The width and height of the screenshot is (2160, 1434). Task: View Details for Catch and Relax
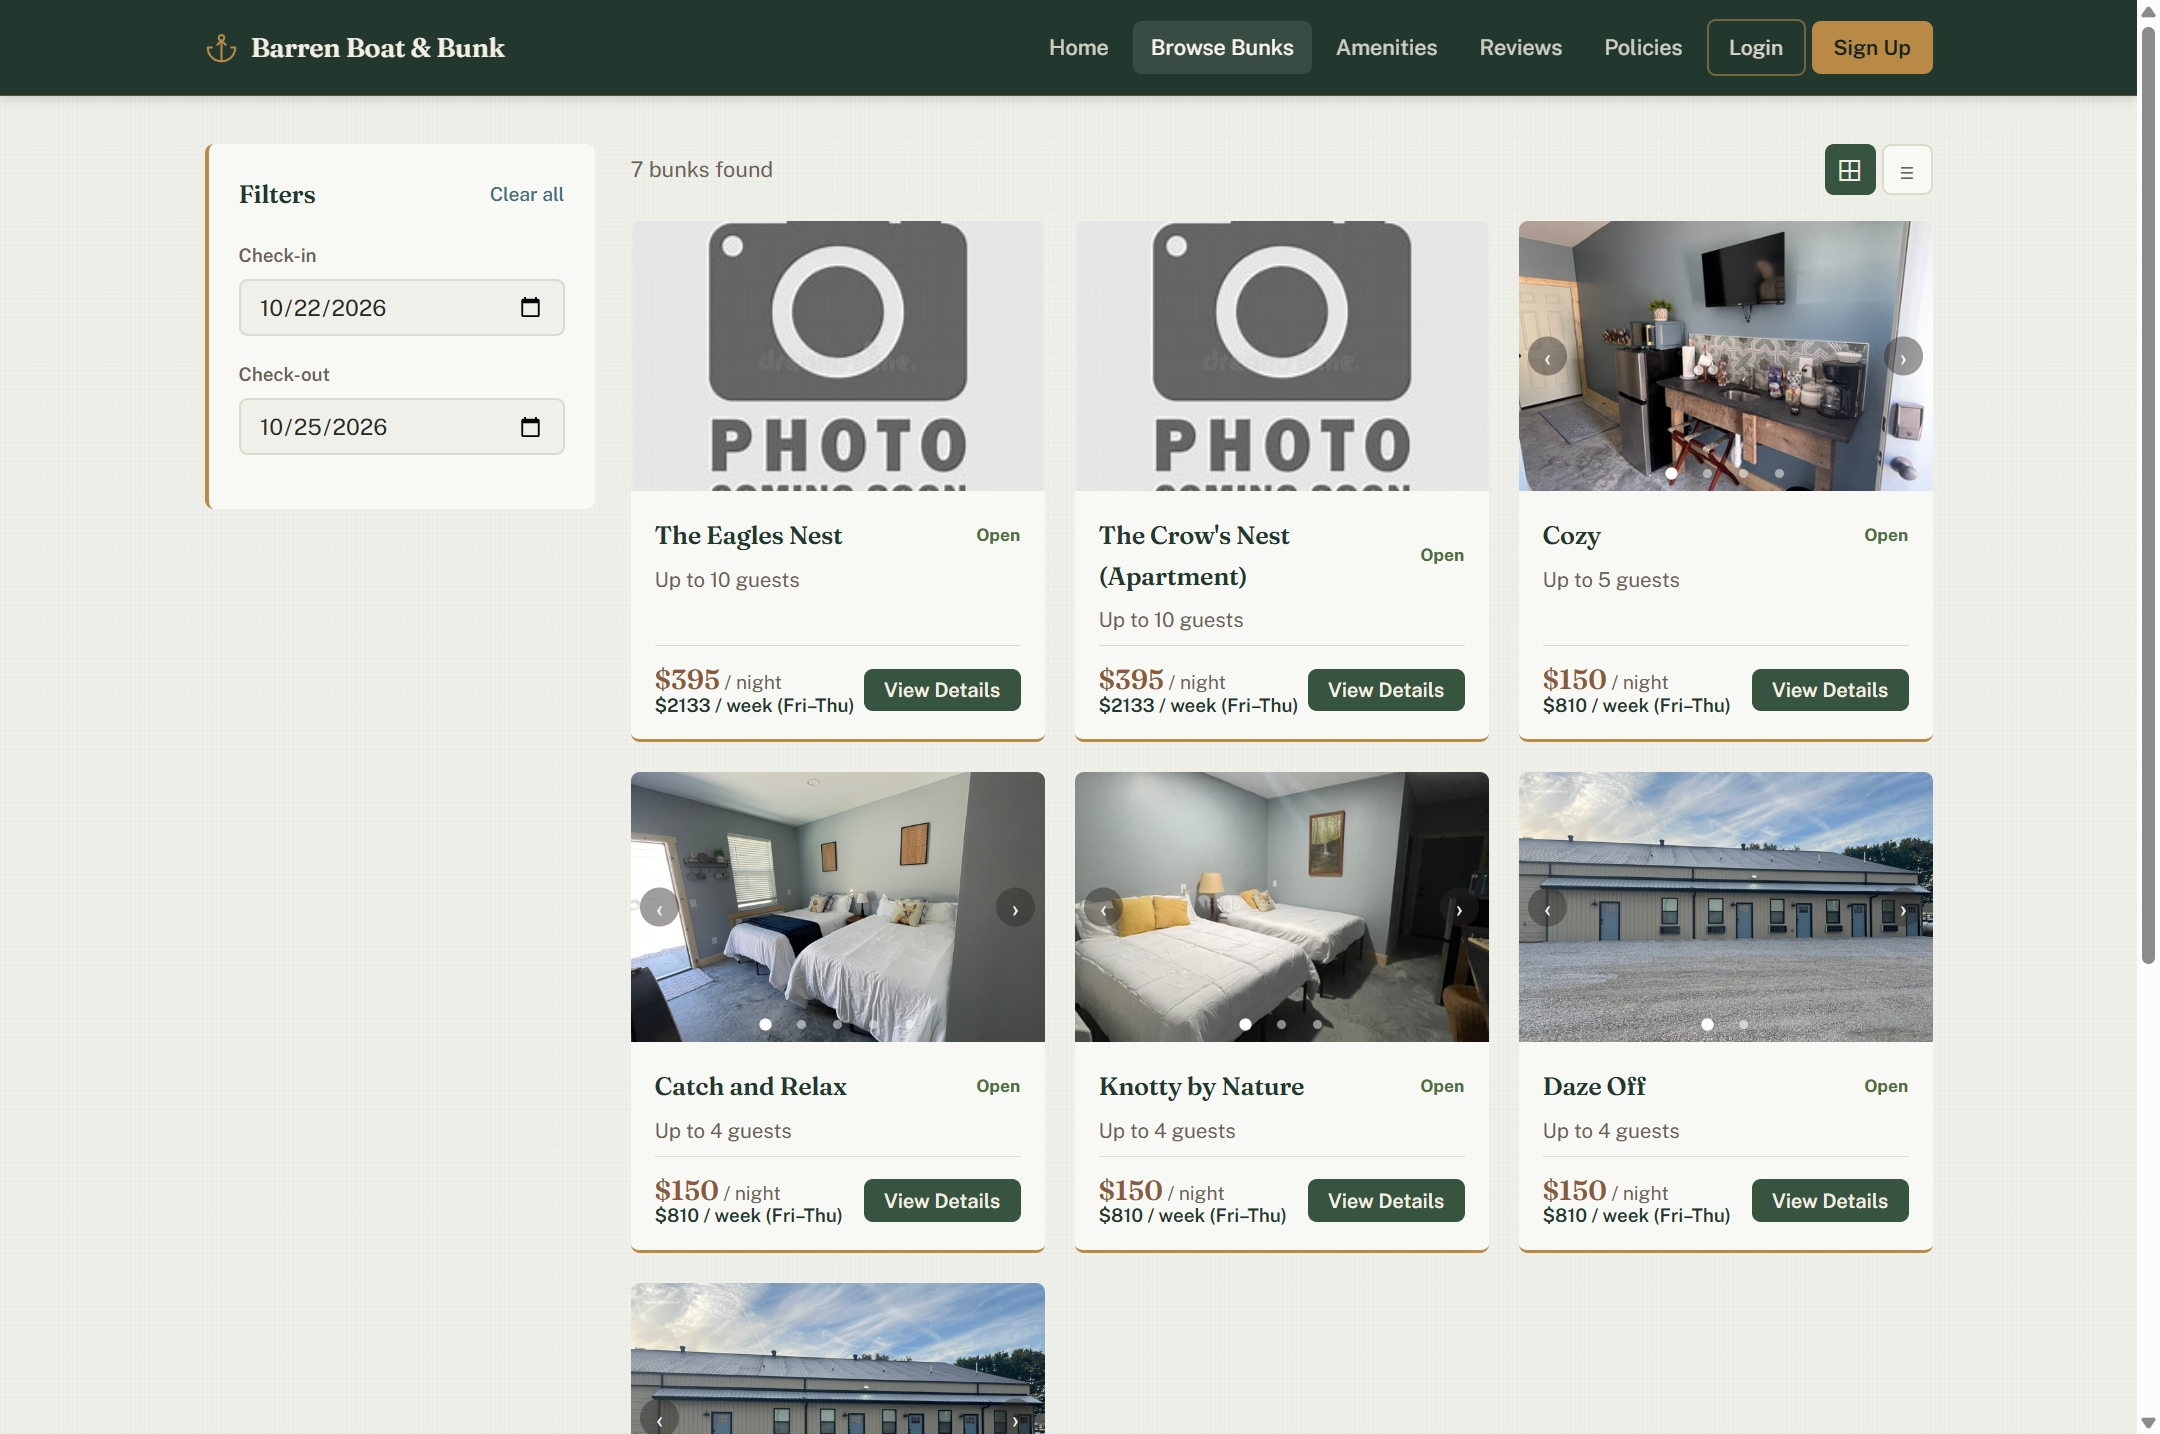coord(941,1200)
